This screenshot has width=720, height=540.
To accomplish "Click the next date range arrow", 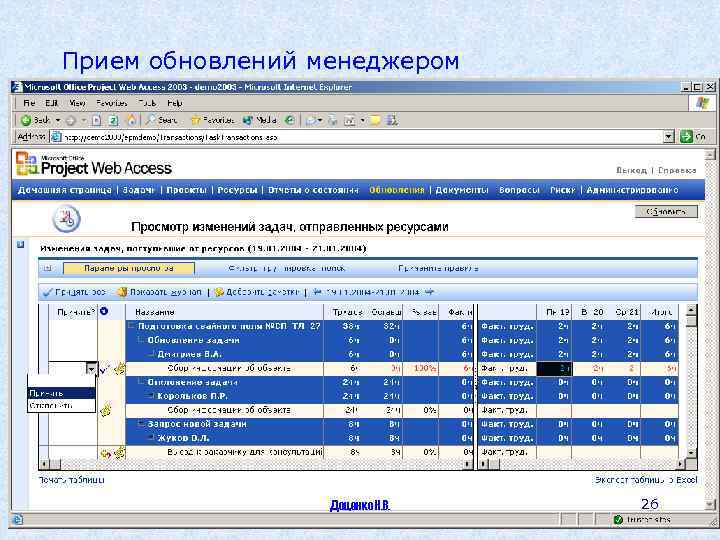I will 429,292.
